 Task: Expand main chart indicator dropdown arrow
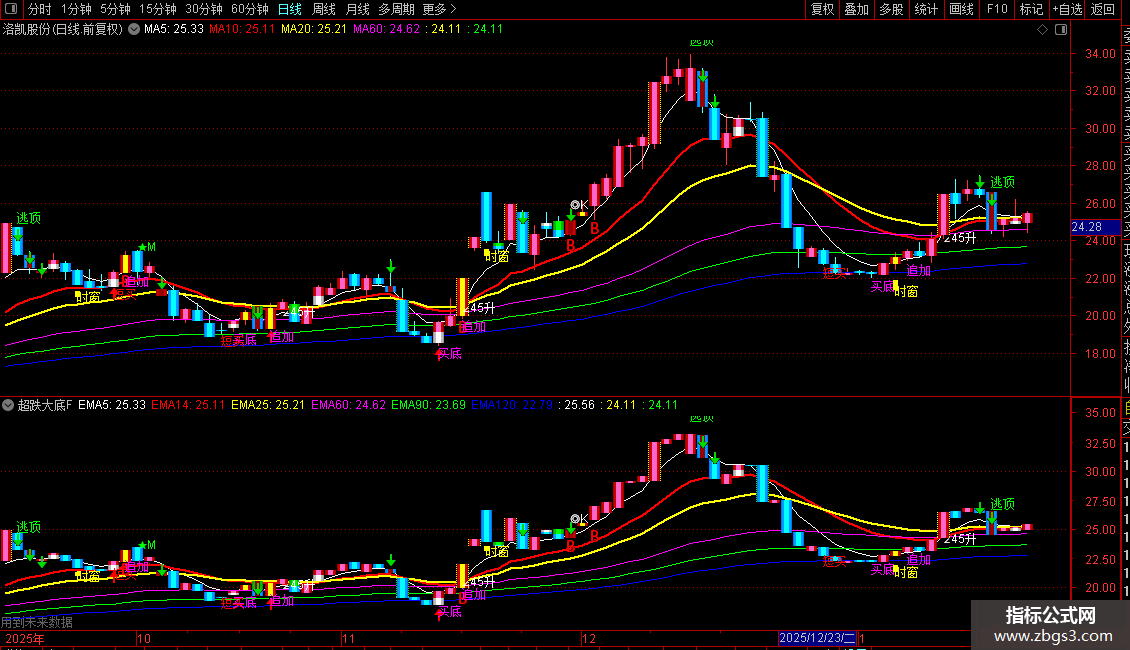134,30
